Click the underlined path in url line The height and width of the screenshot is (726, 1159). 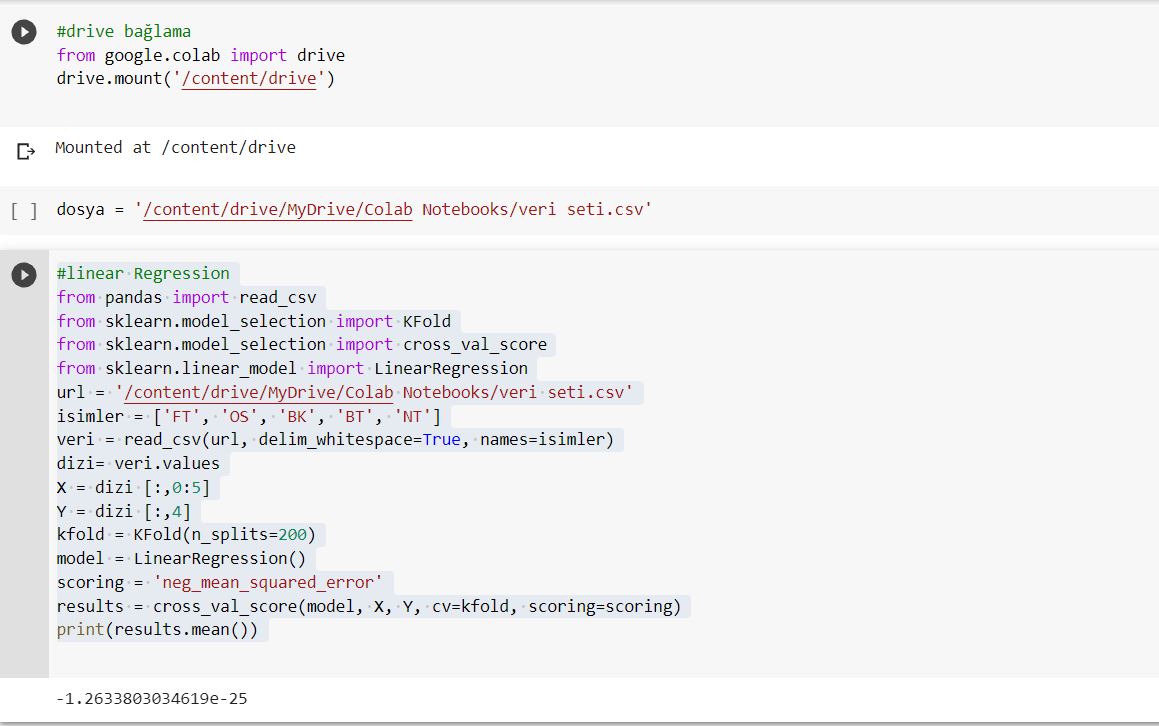pos(259,393)
